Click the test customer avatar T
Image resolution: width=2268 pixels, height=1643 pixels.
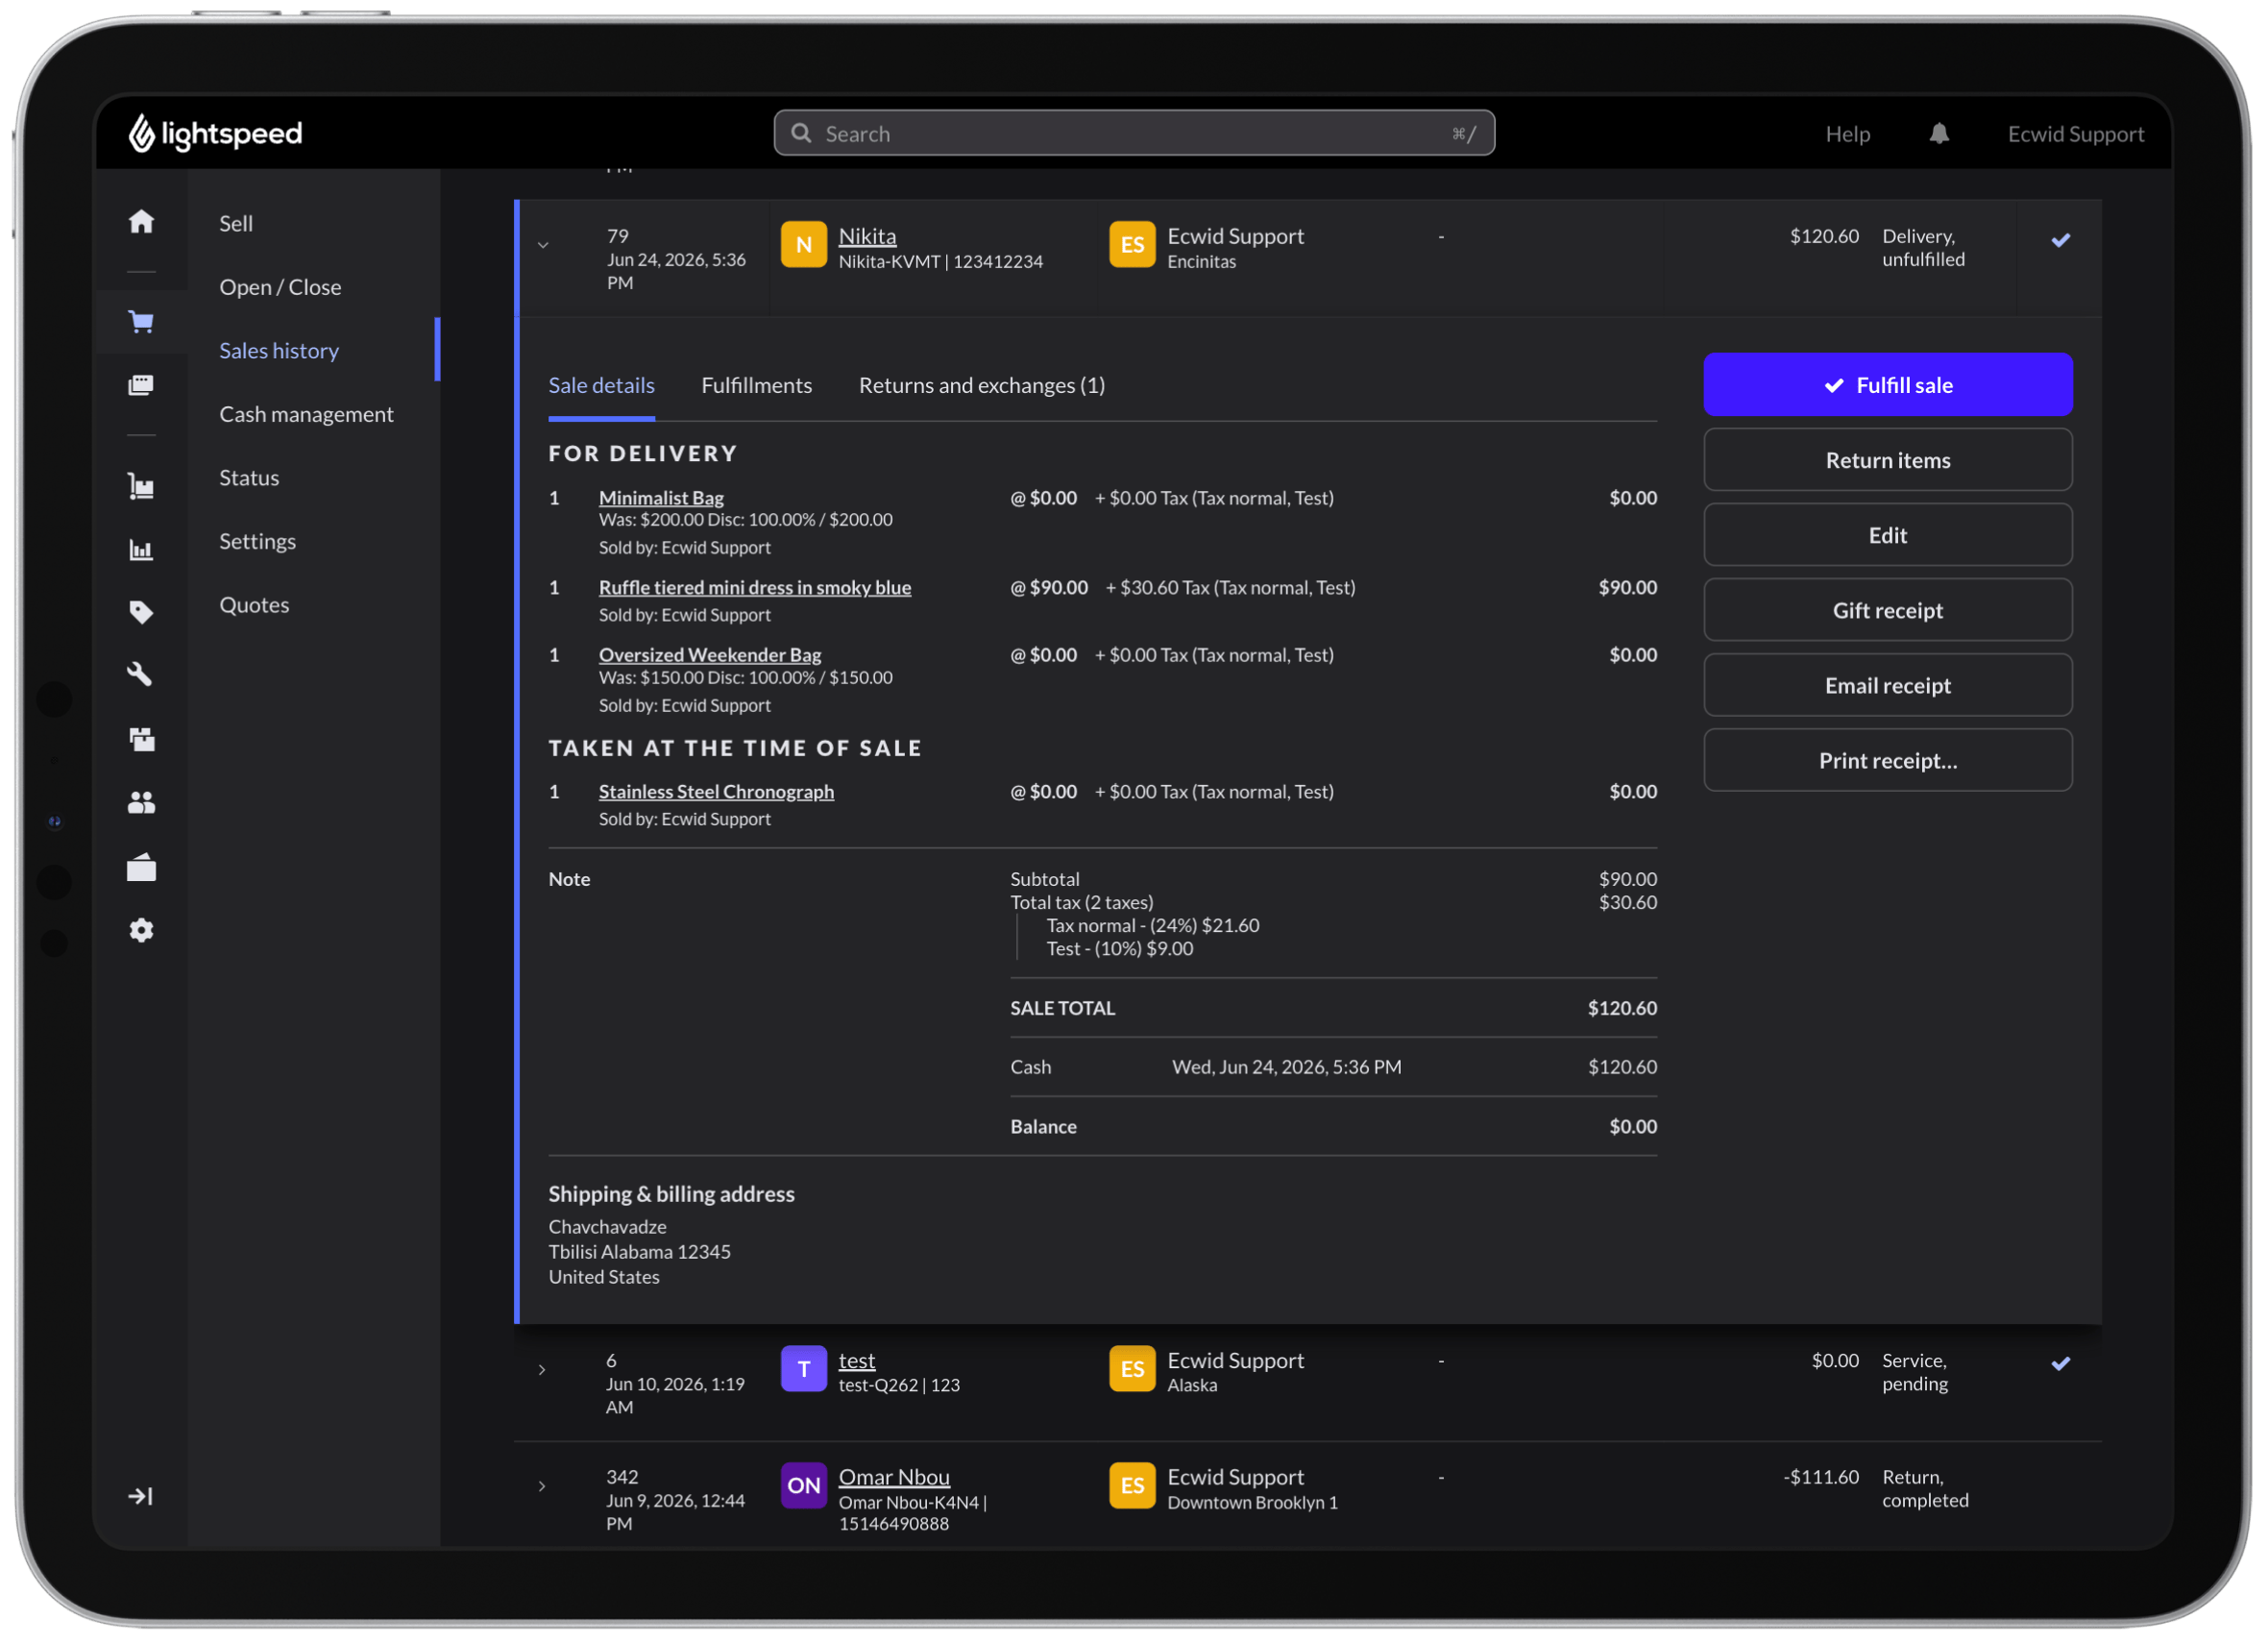coord(804,1370)
